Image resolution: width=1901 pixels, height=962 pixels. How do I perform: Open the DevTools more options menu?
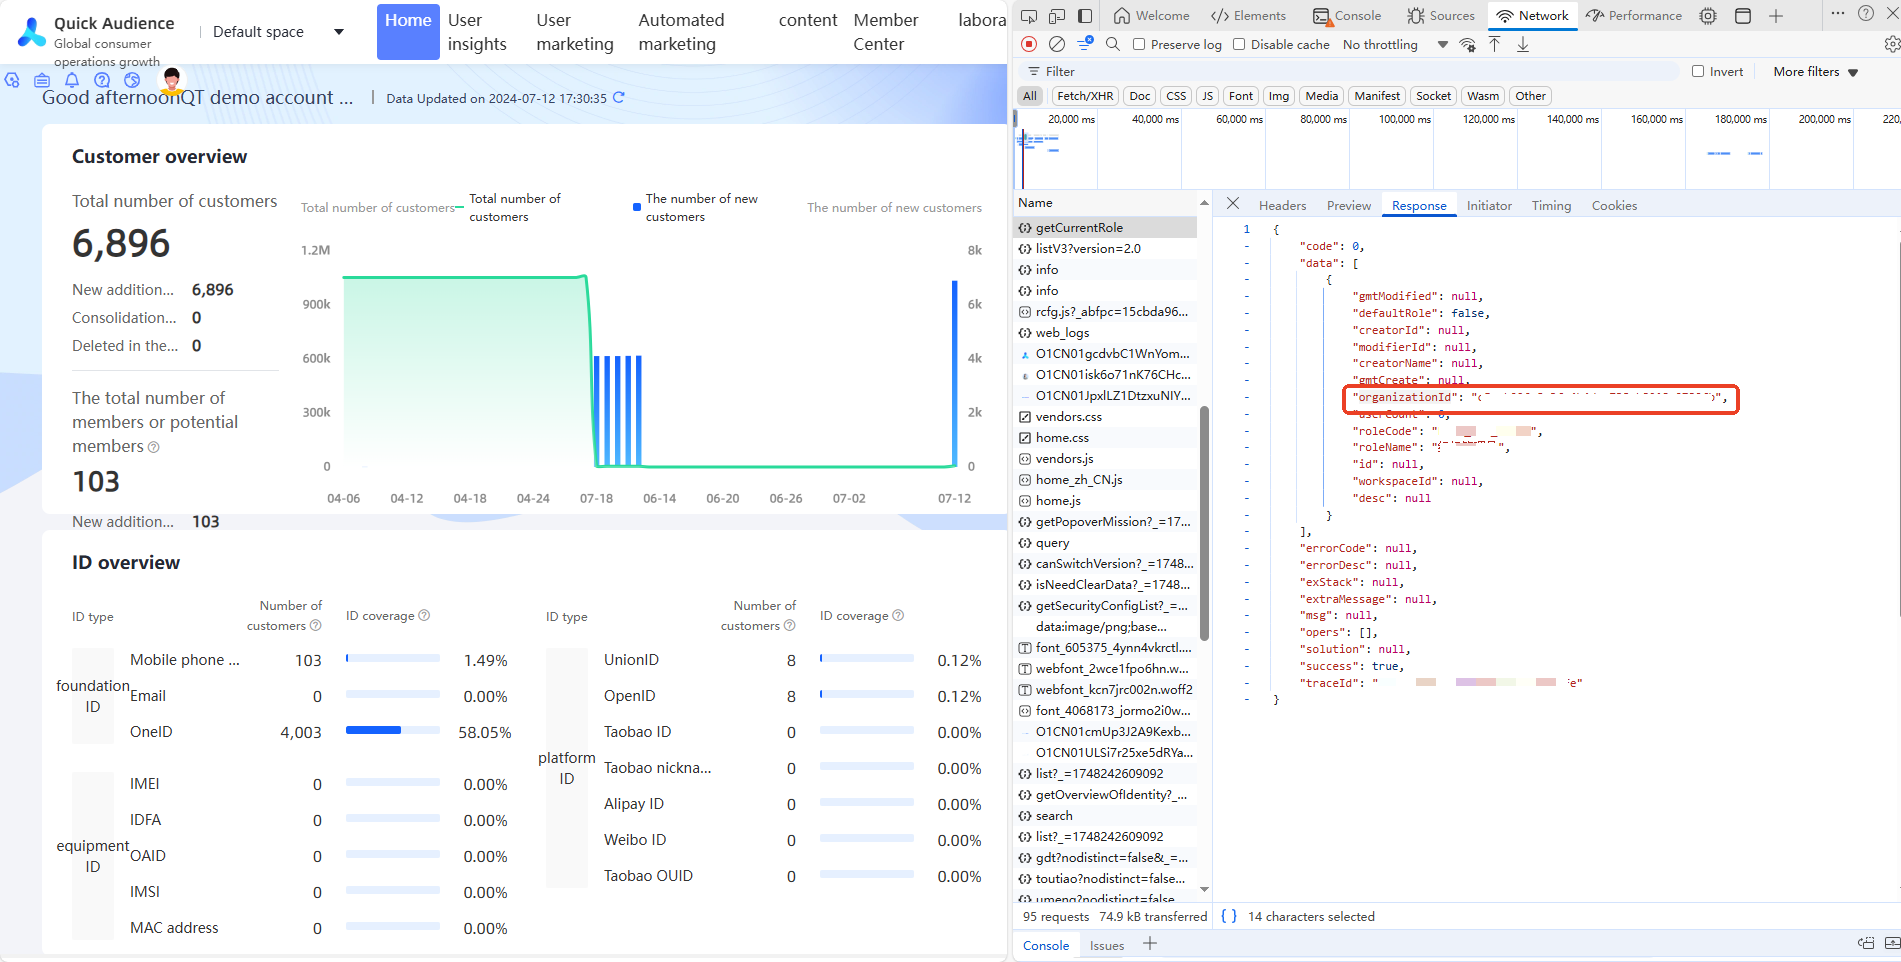pyautogui.click(x=1838, y=14)
